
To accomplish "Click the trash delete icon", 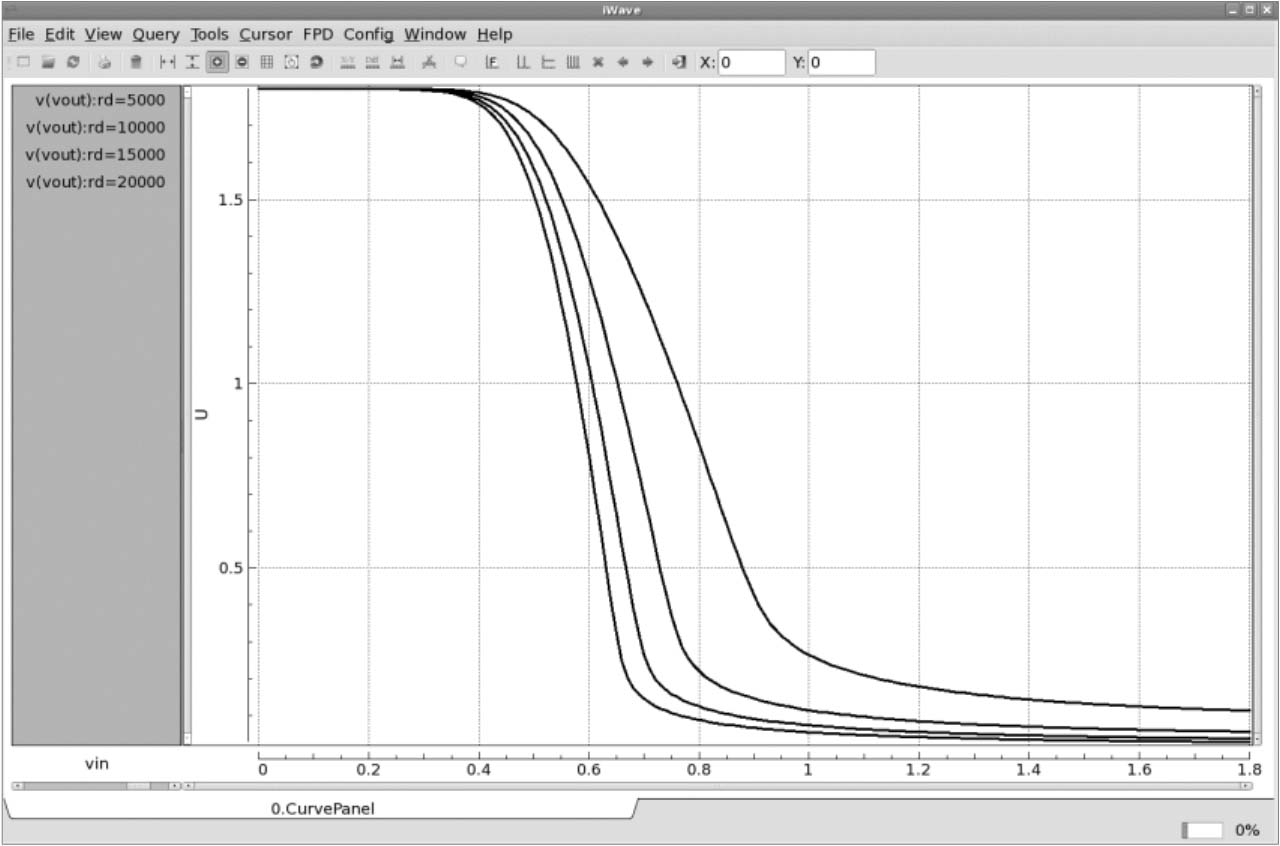I will point(136,62).
